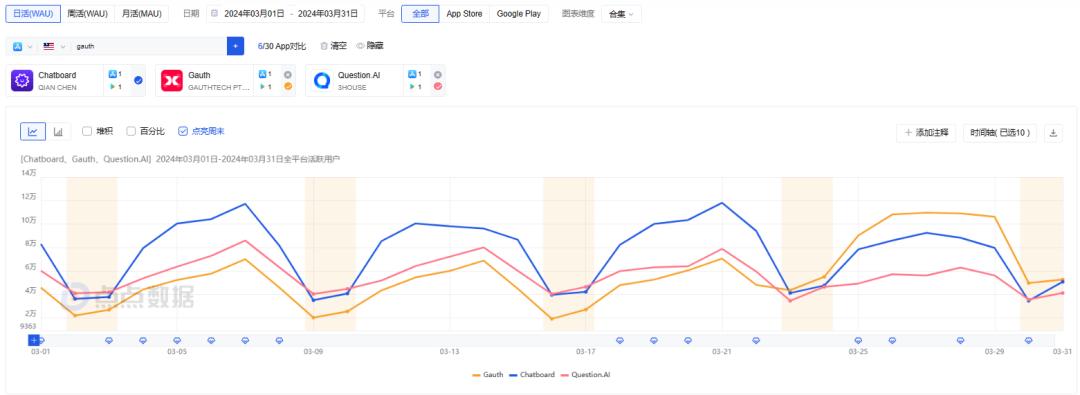This screenshot has height=395, width=1080.
Task: Click the 14万 y-axis label
Action: 28,173
